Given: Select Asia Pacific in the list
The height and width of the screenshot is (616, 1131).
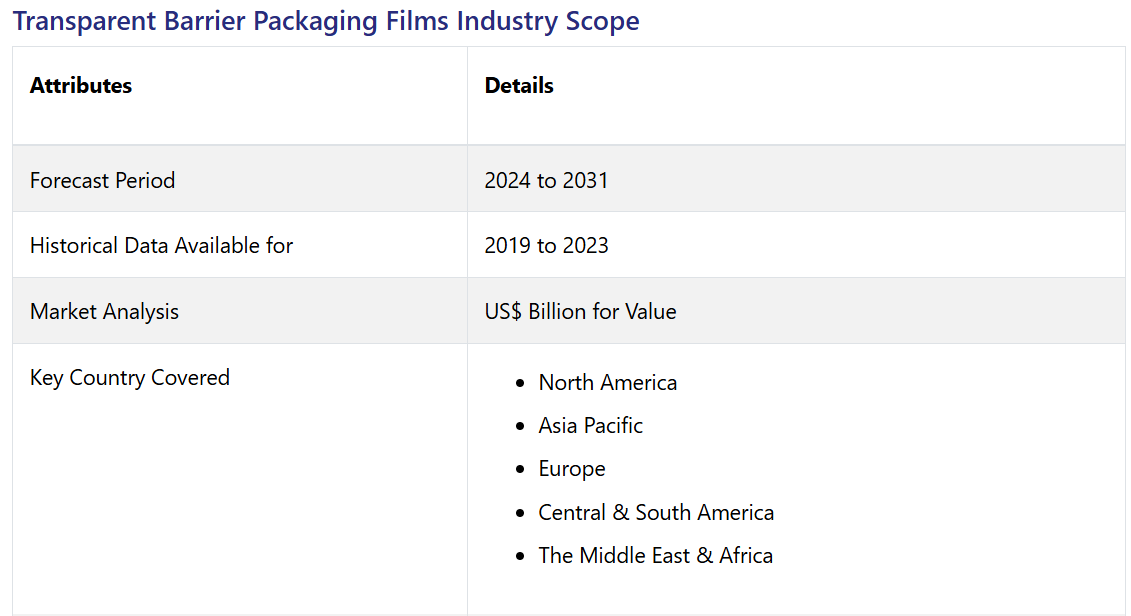Looking at the screenshot, I should click(x=590, y=425).
